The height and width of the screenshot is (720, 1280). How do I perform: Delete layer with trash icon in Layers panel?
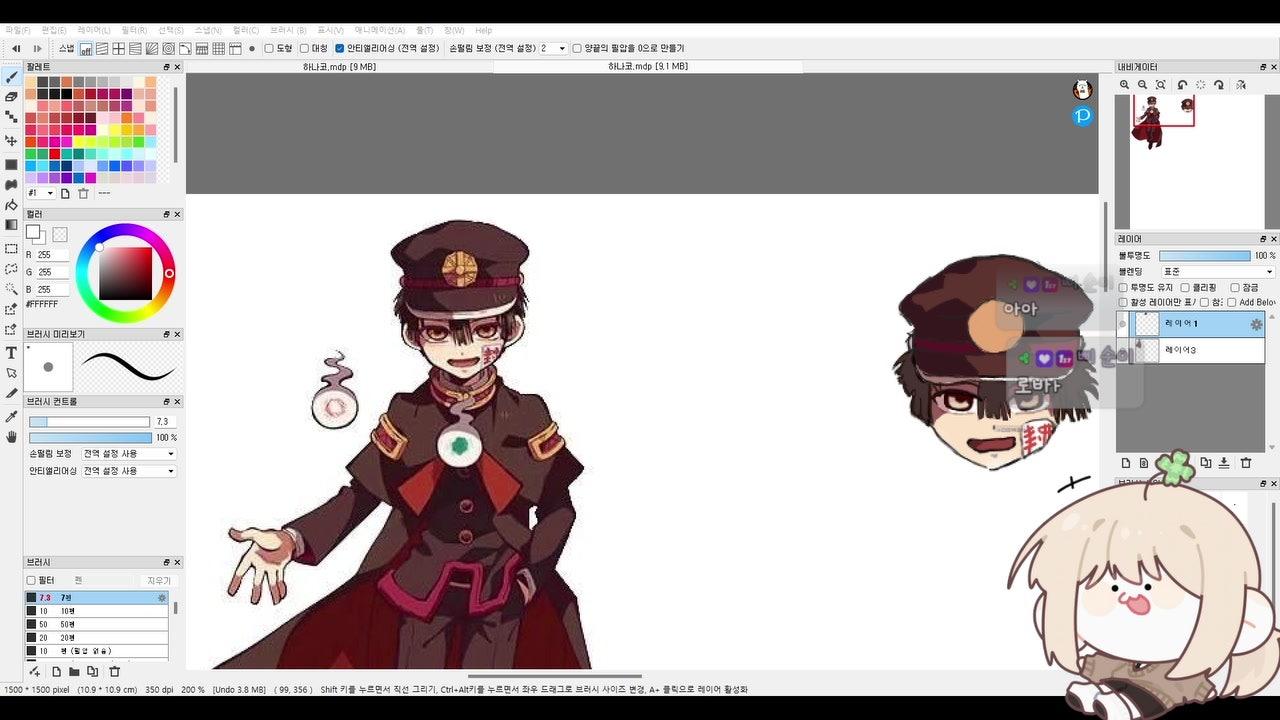pyautogui.click(x=1246, y=463)
